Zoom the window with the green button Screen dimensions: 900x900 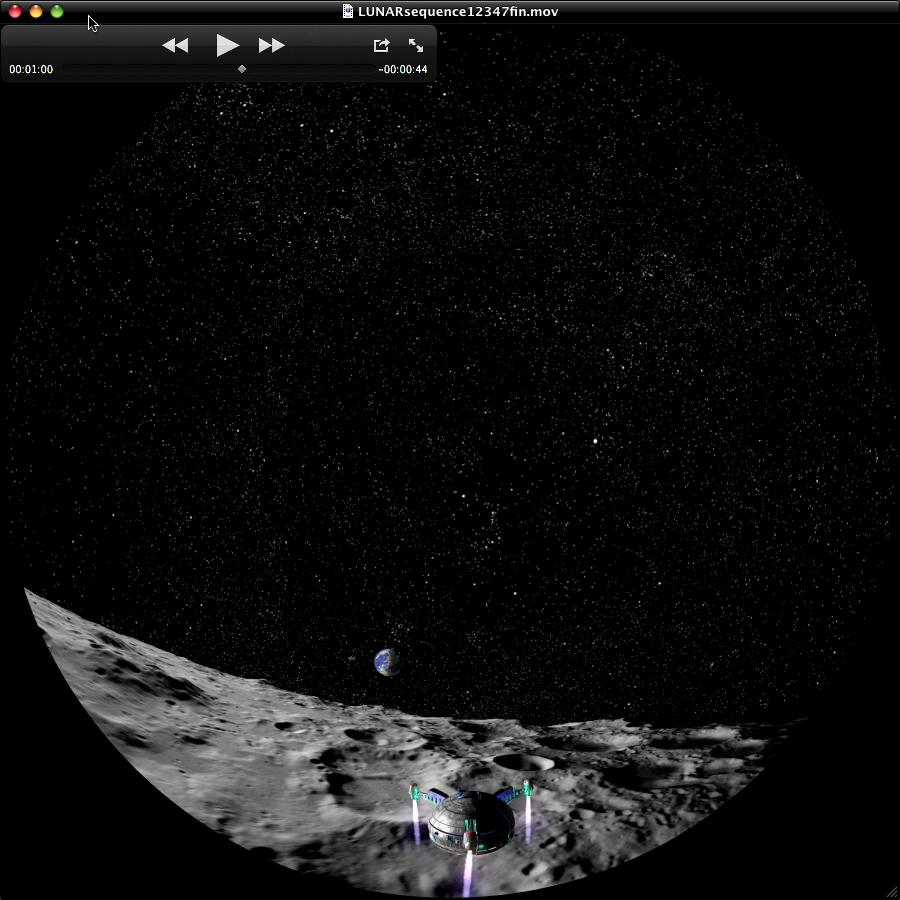tap(57, 11)
